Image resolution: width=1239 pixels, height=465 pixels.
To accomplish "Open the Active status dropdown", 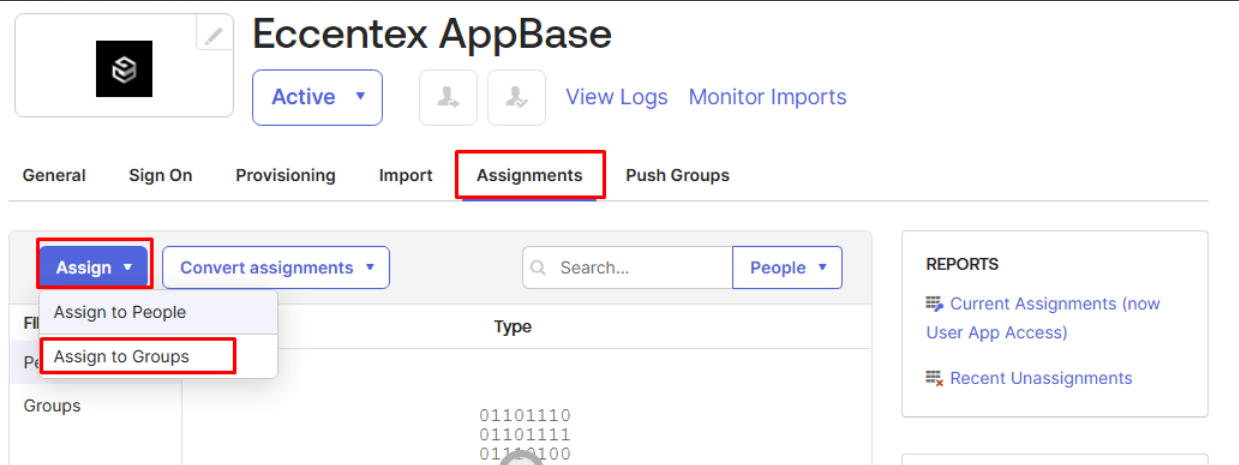I will (x=317, y=97).
